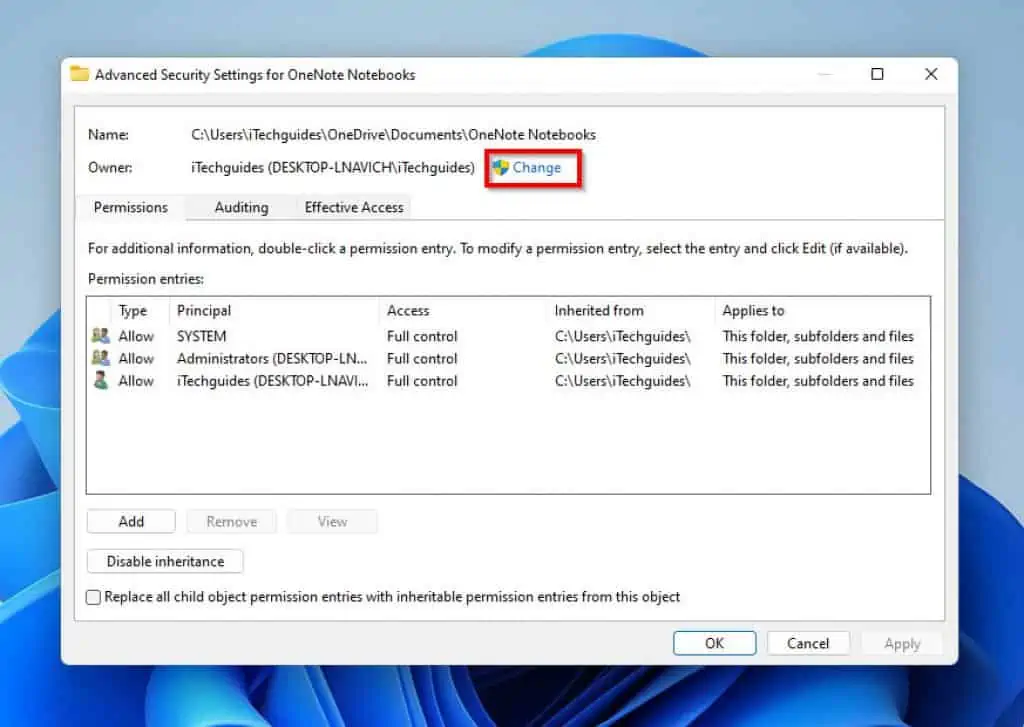This screenshot has height=727, width=1024.
Task: Confirm settings with the OK button
Action: 714,643
